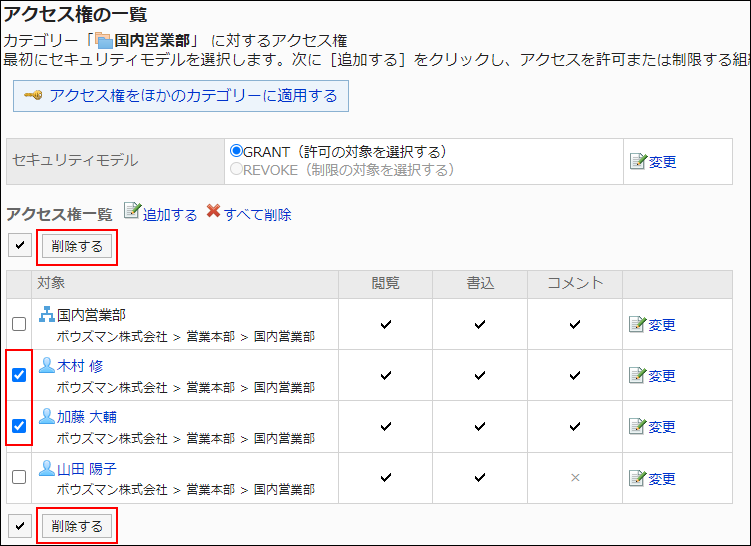This screenshot has height=546, width=751.
Task: Uncheck the 加藤 大輔 row checkbox
Action: tap(19, 426)
